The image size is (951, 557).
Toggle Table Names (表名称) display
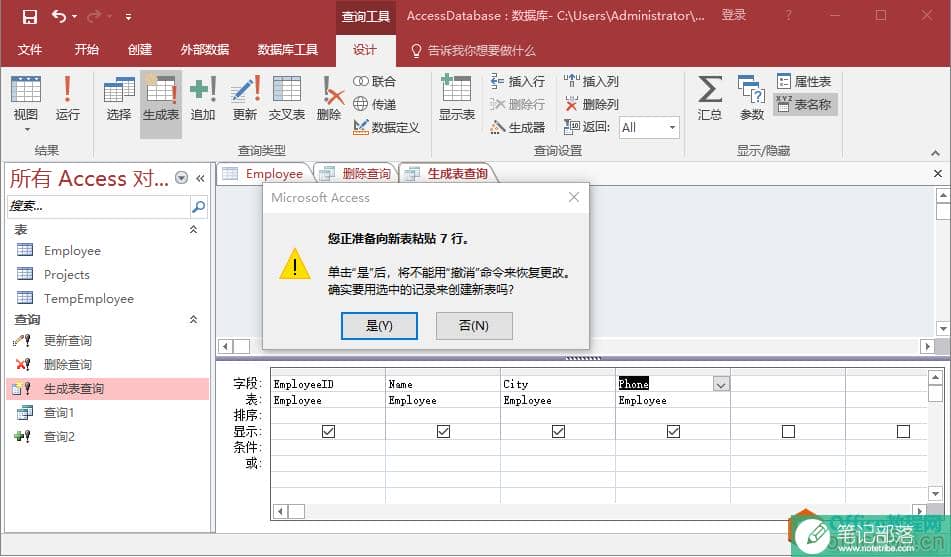coord(805,104)
